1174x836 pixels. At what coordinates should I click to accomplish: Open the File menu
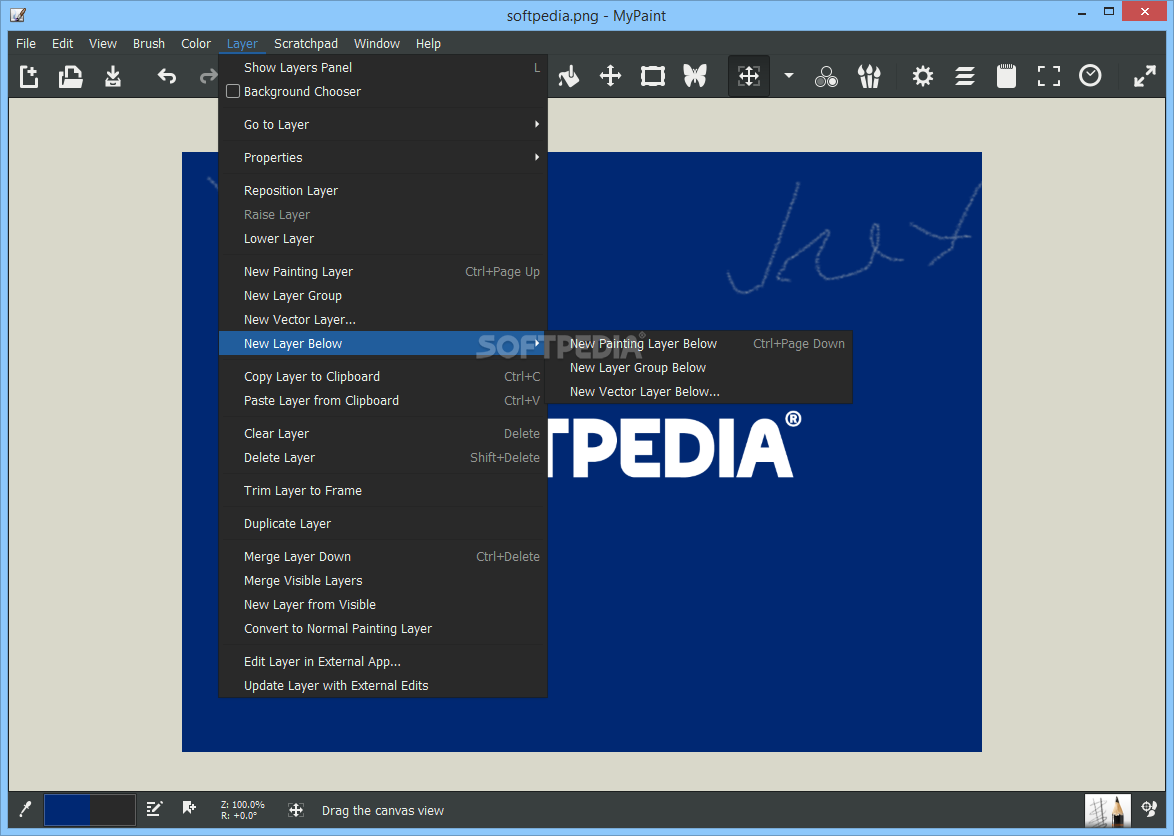(x=25, y=43)
